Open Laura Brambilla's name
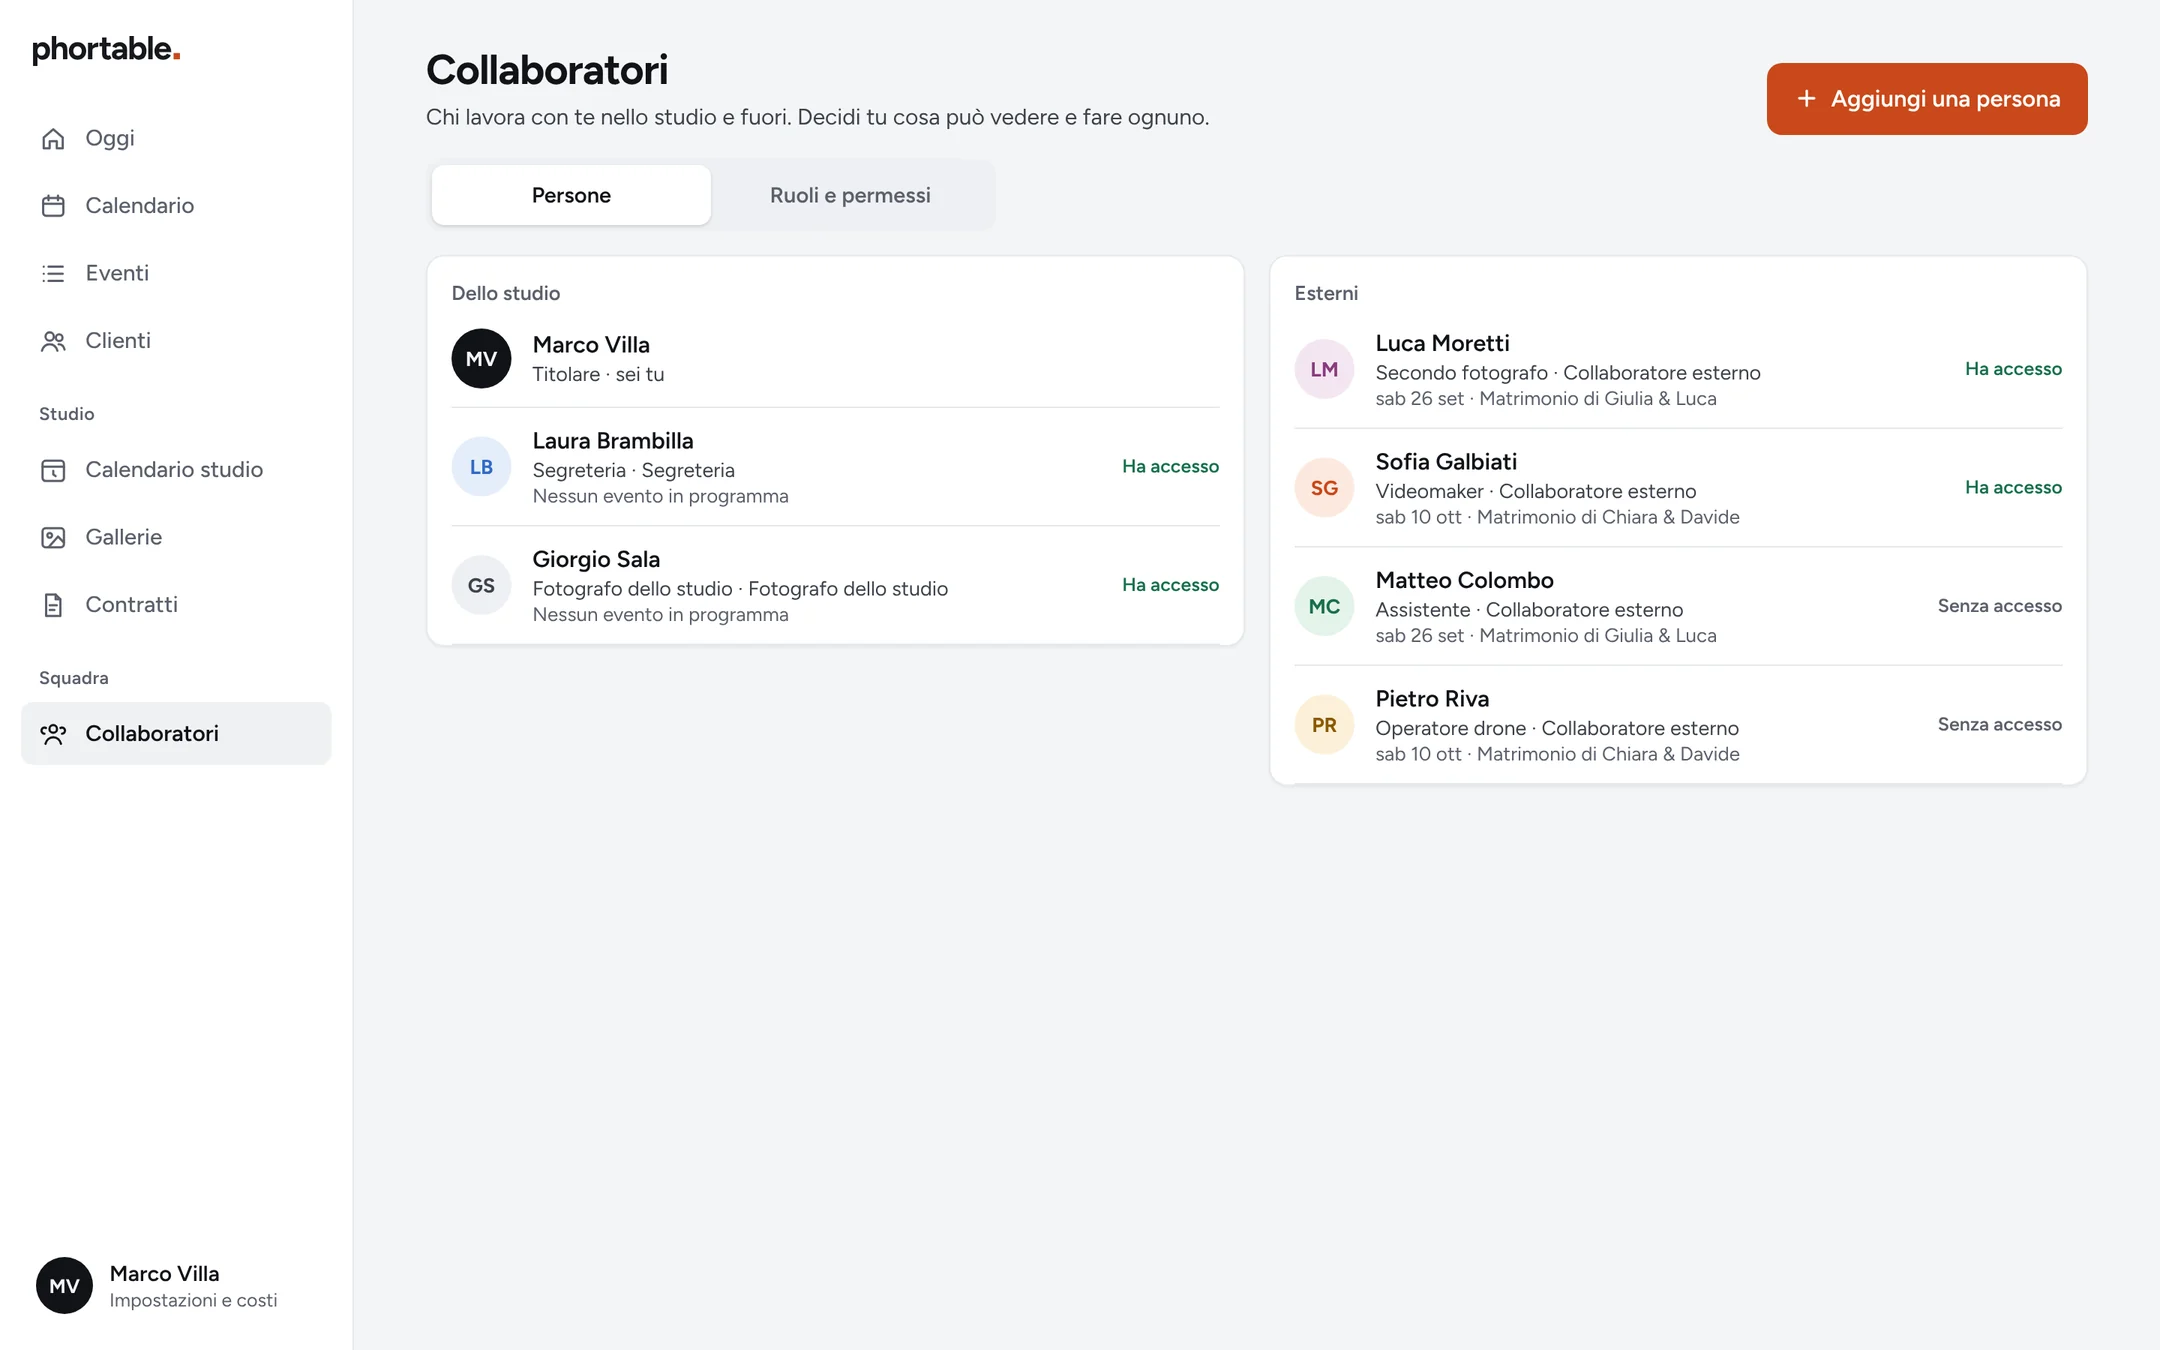The width and height of the screenshot is (2160, 1350). 612,441
